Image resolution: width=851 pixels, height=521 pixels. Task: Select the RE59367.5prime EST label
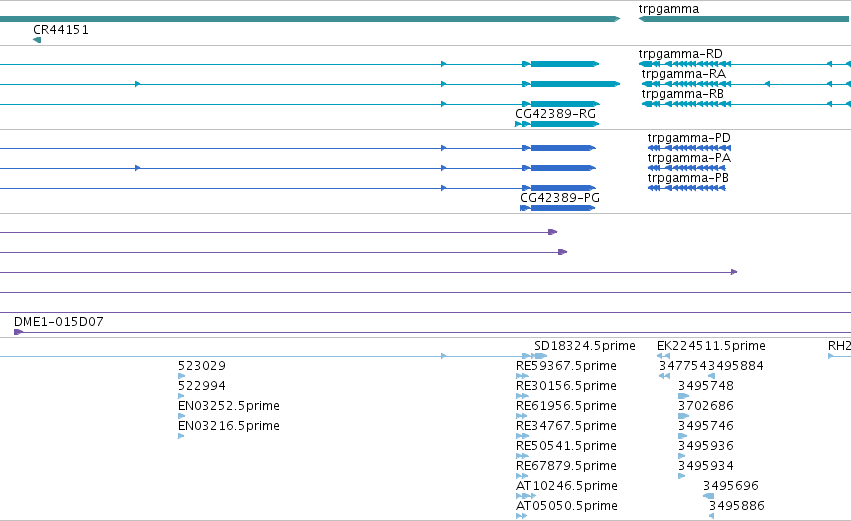(x=566, y=366)
